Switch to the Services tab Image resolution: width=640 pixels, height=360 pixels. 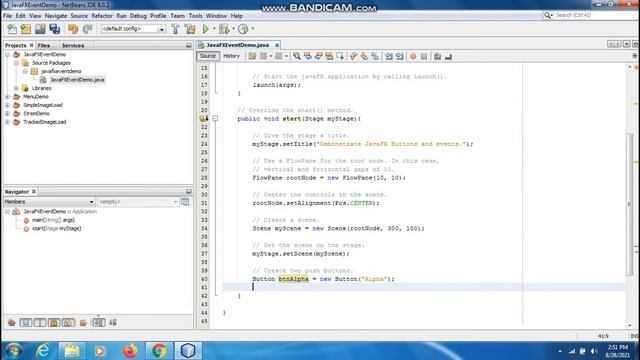[x=73, y=45]
